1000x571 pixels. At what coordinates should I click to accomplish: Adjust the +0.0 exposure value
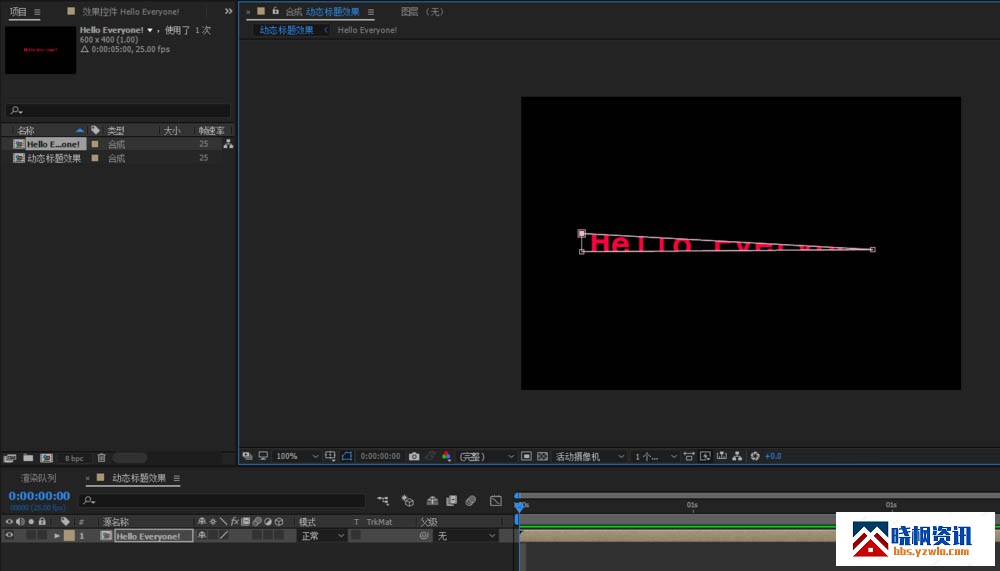coord(773,456)
